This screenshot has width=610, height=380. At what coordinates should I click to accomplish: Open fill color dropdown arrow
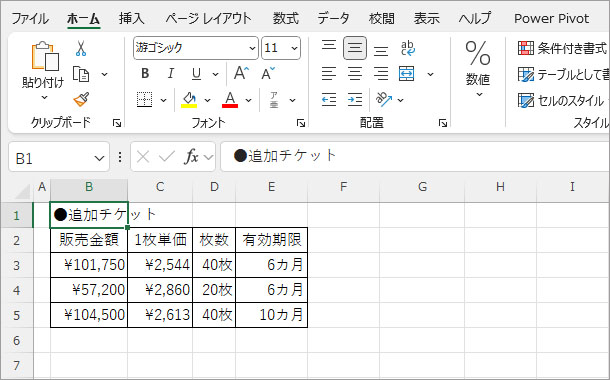[x=207, y=100]
